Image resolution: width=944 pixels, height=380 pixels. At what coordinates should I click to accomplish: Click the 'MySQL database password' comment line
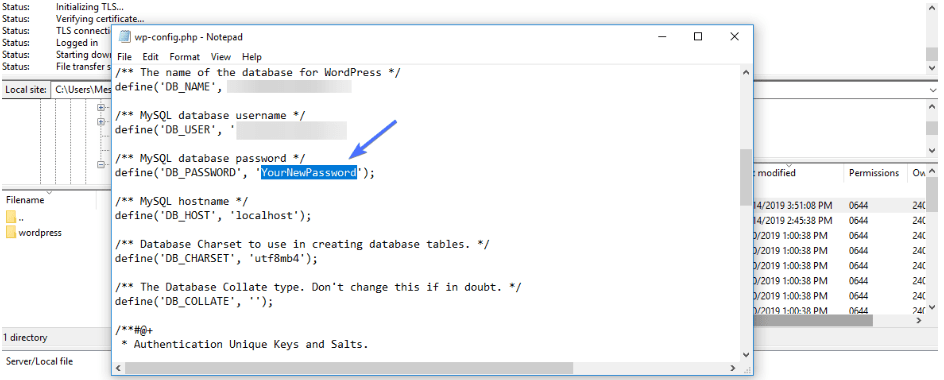210,158
